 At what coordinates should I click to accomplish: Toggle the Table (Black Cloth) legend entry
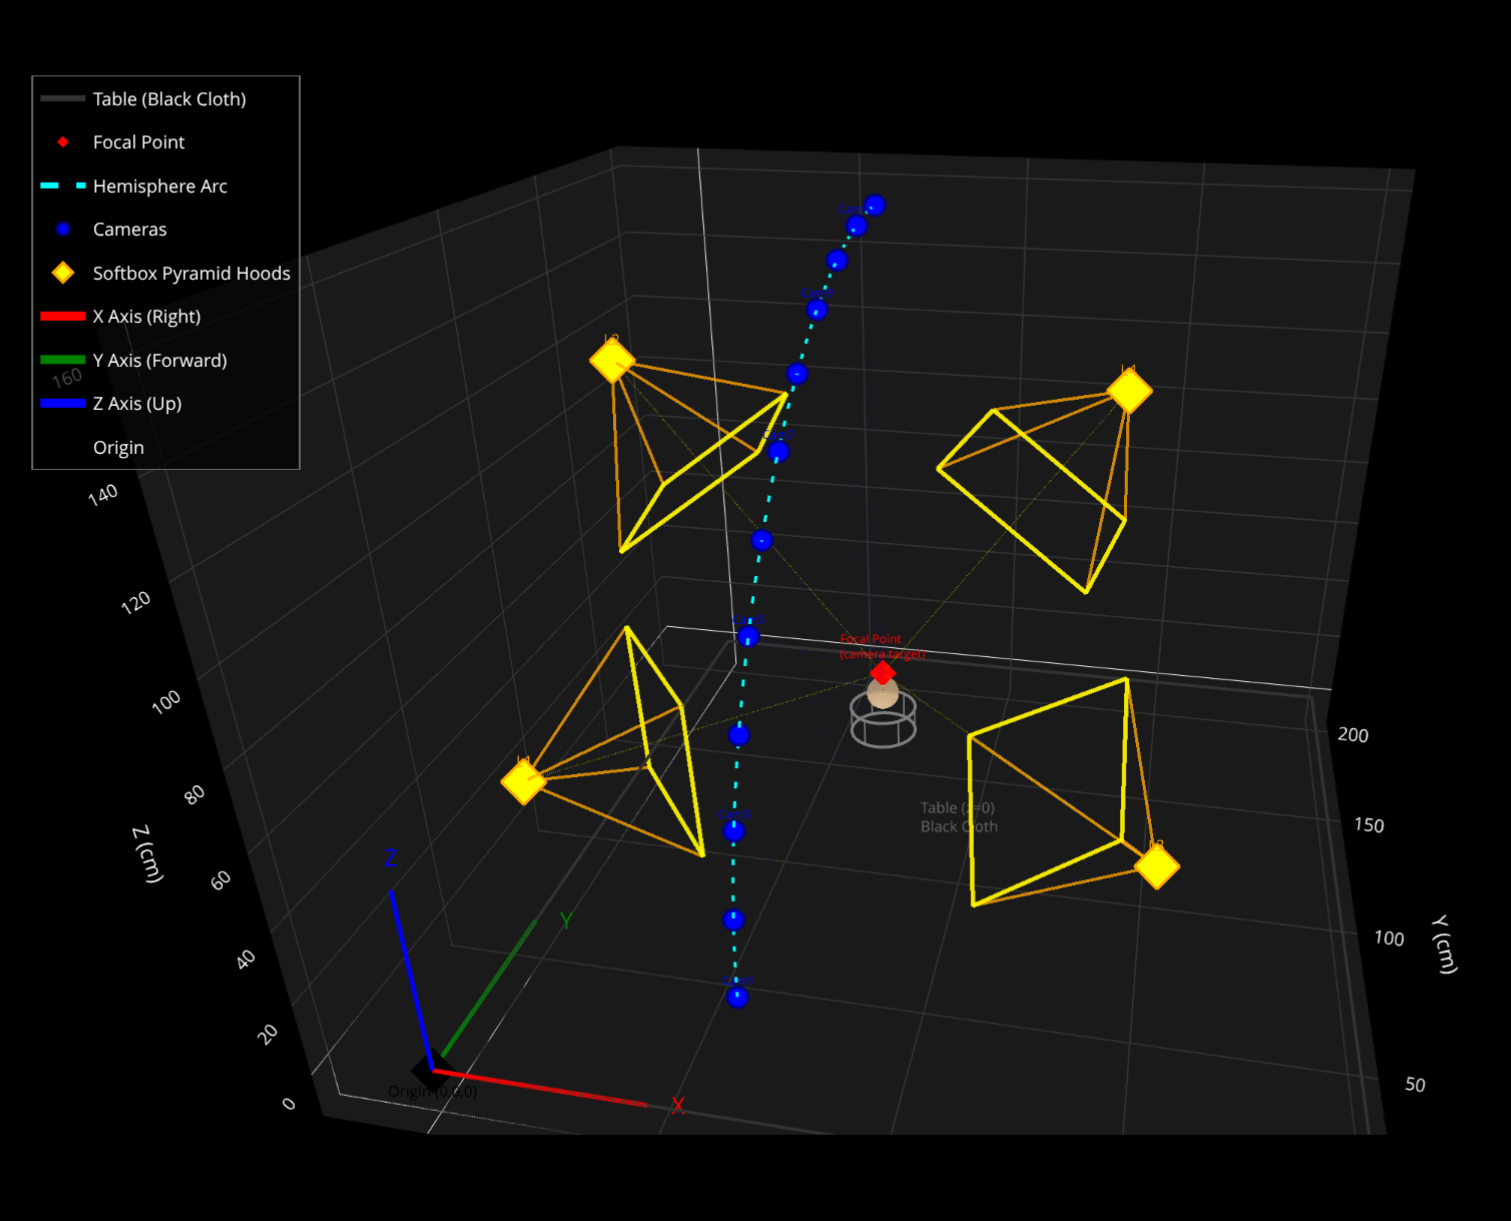(x=166, y=99)
